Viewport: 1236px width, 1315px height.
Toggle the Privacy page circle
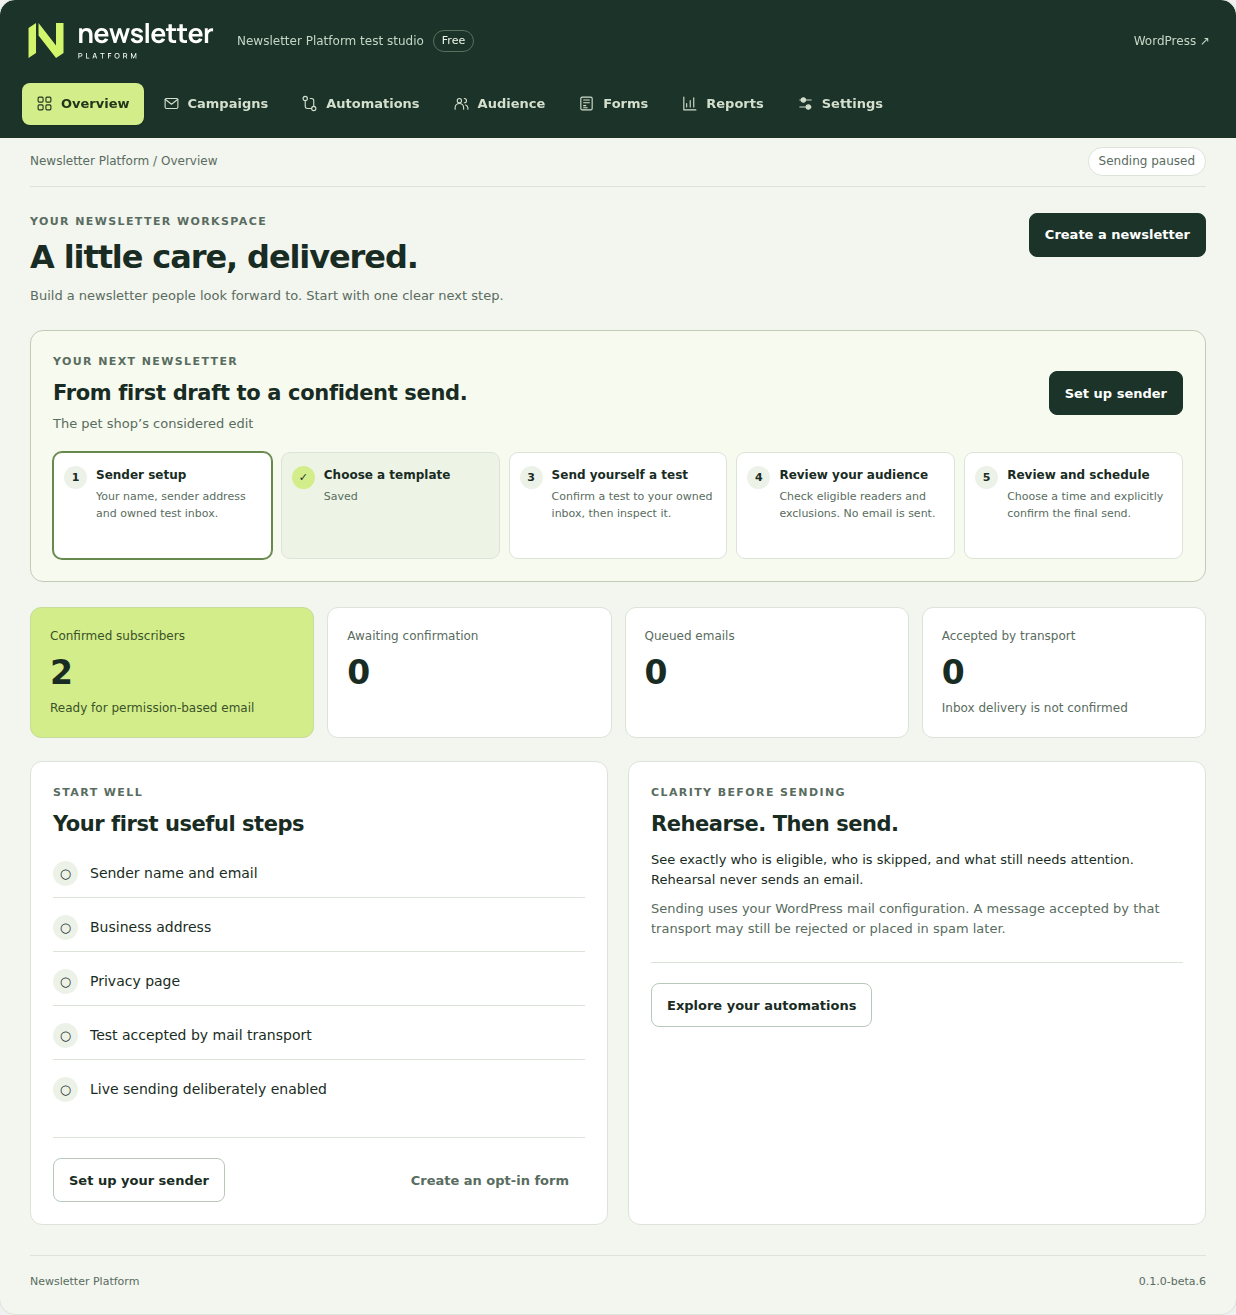66,982
